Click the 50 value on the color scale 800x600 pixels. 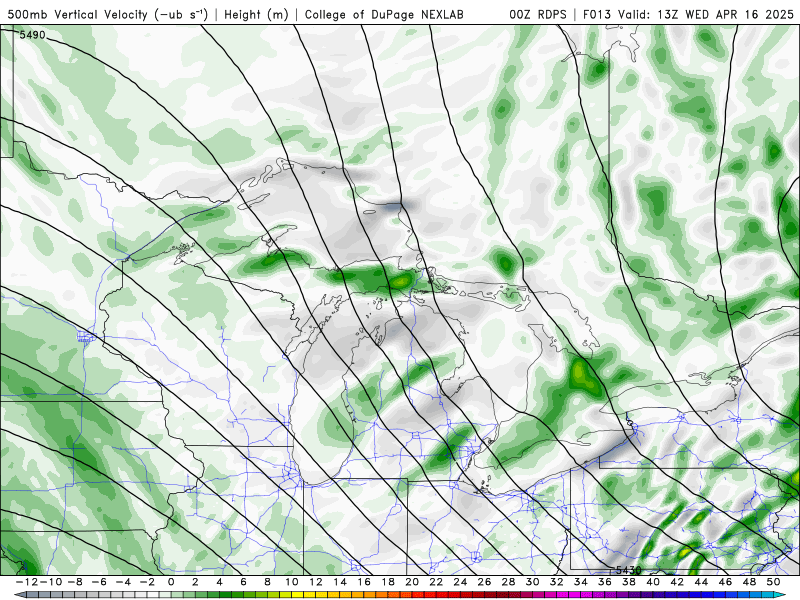click(773, 582)
